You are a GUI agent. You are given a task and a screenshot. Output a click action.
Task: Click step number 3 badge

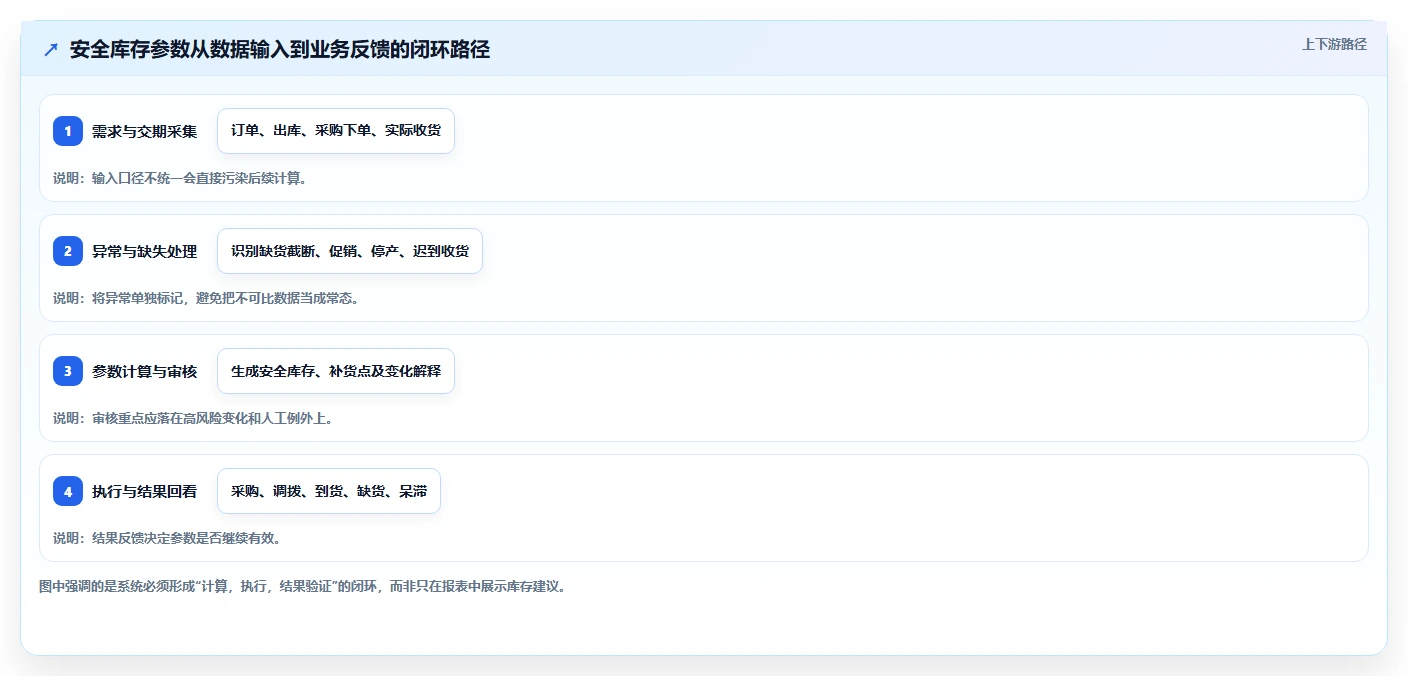point(68,371)
